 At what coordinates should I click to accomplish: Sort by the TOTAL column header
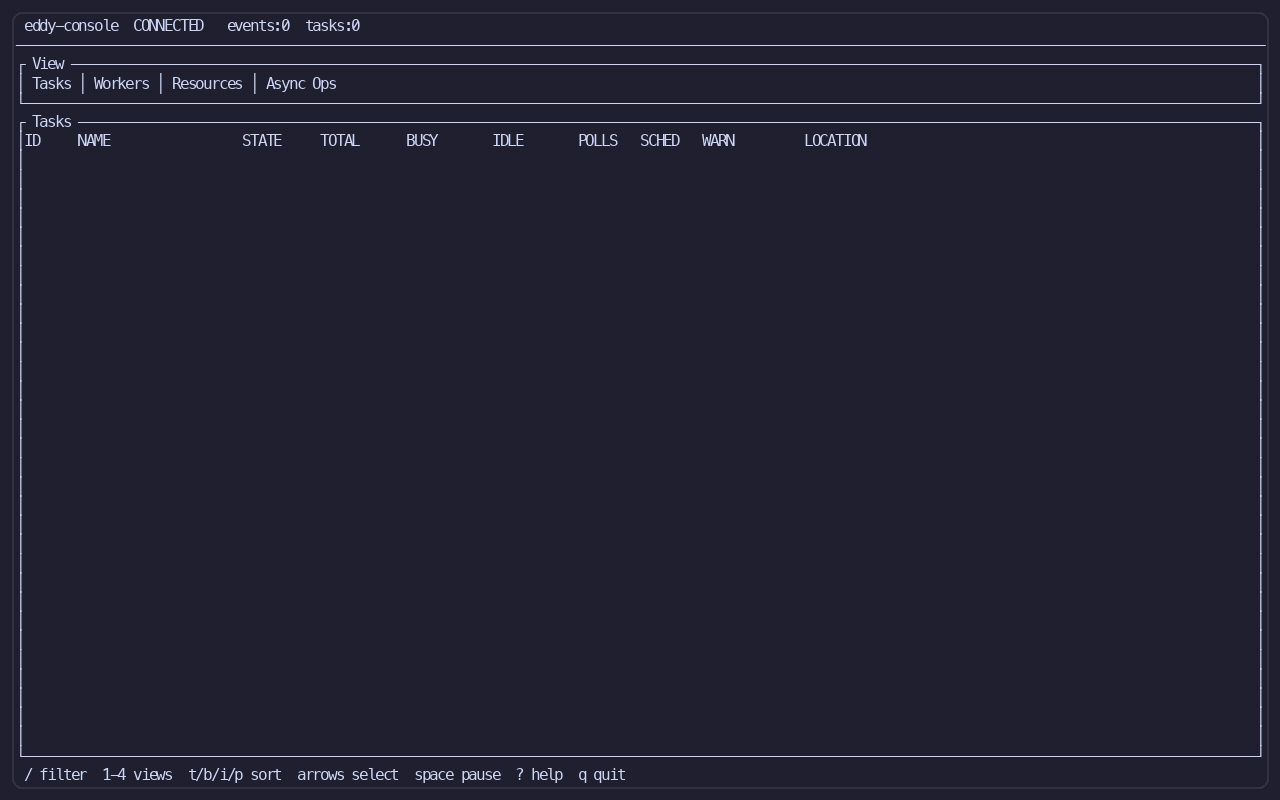[x=340, y=141]
